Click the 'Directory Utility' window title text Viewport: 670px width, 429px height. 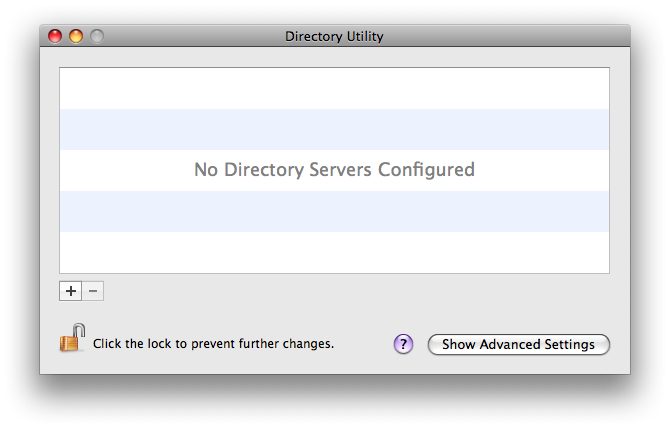(334, 36)
